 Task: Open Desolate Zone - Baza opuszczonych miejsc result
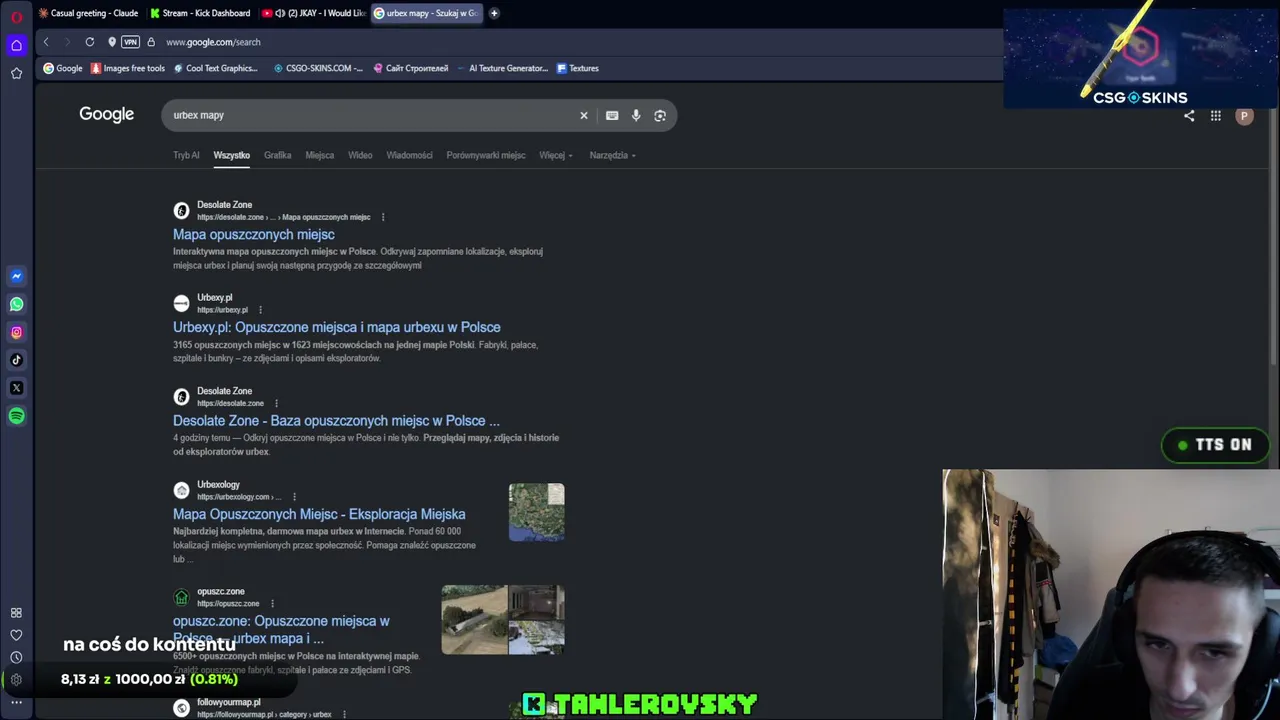[336, 421]
